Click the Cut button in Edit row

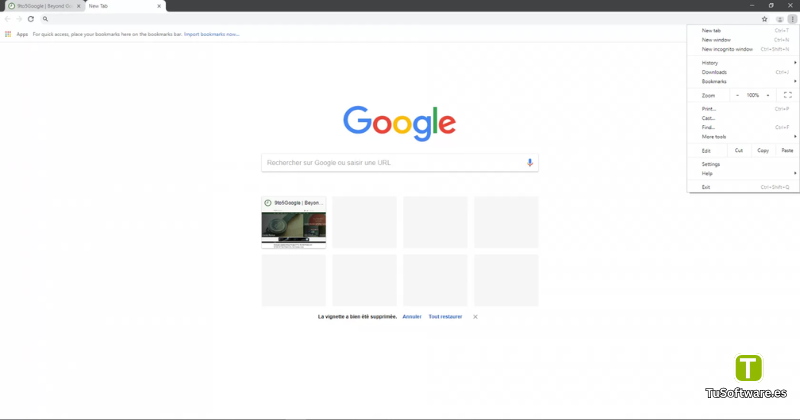coord(738,150)
